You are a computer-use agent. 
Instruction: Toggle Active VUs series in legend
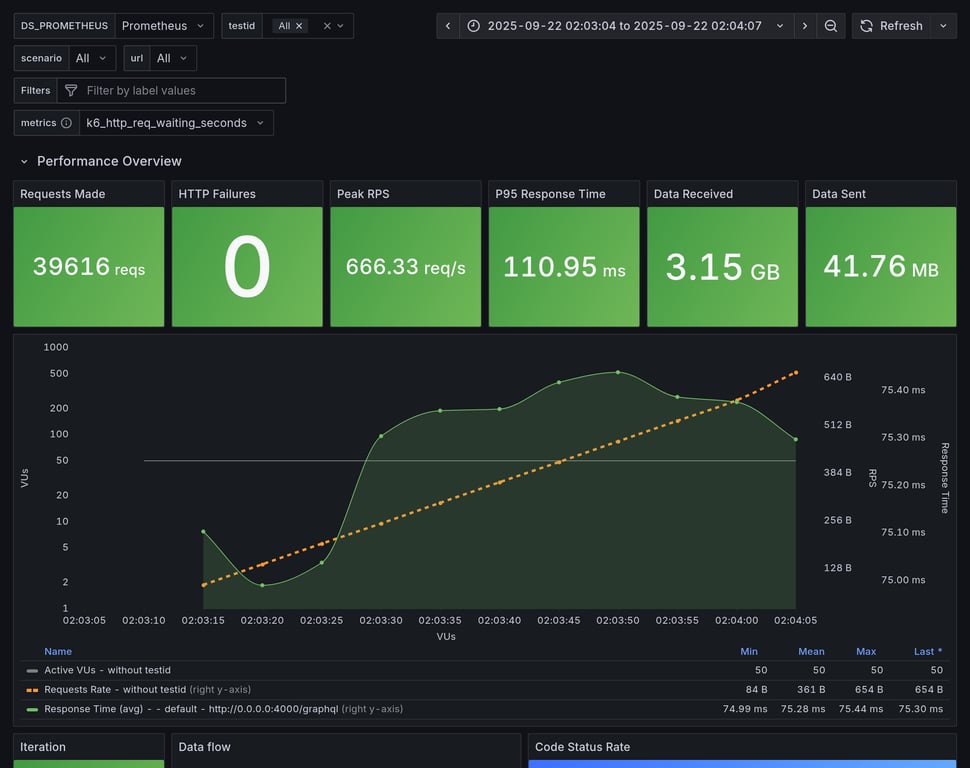pyautogui.click(x=107, y=670)
